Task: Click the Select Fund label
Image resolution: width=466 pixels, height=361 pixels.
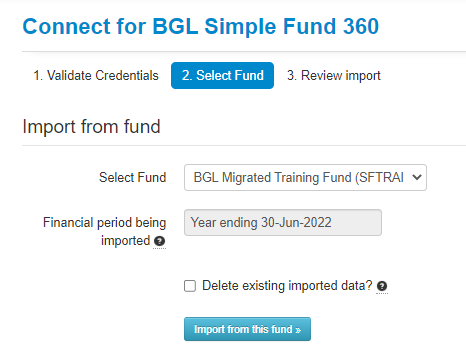Action: (132, 177)
